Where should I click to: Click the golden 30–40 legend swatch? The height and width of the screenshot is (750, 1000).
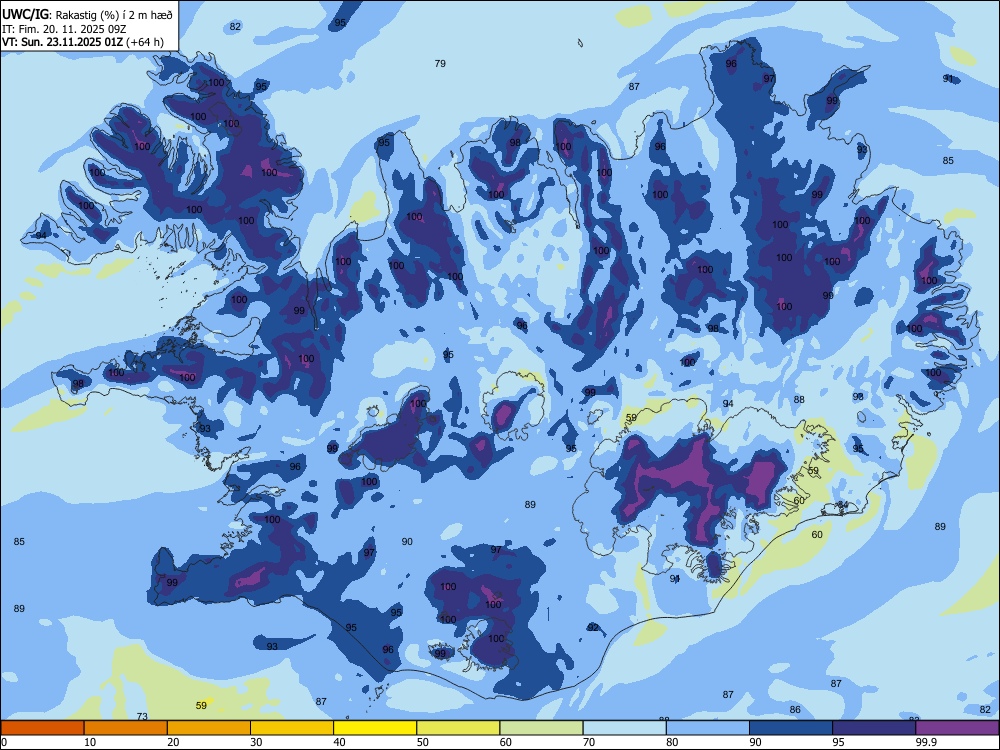pyautogui.click(x=292, y=728)
